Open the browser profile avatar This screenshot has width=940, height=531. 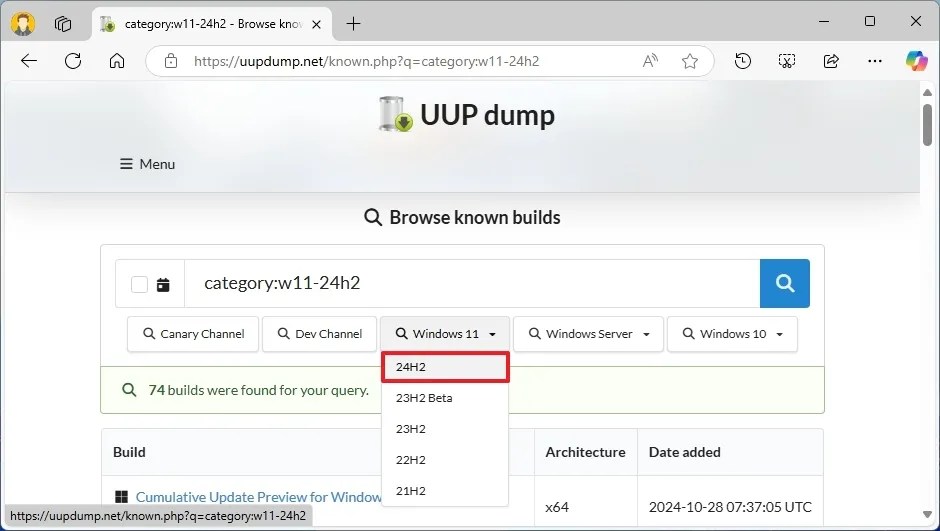[x=23, y=24]
